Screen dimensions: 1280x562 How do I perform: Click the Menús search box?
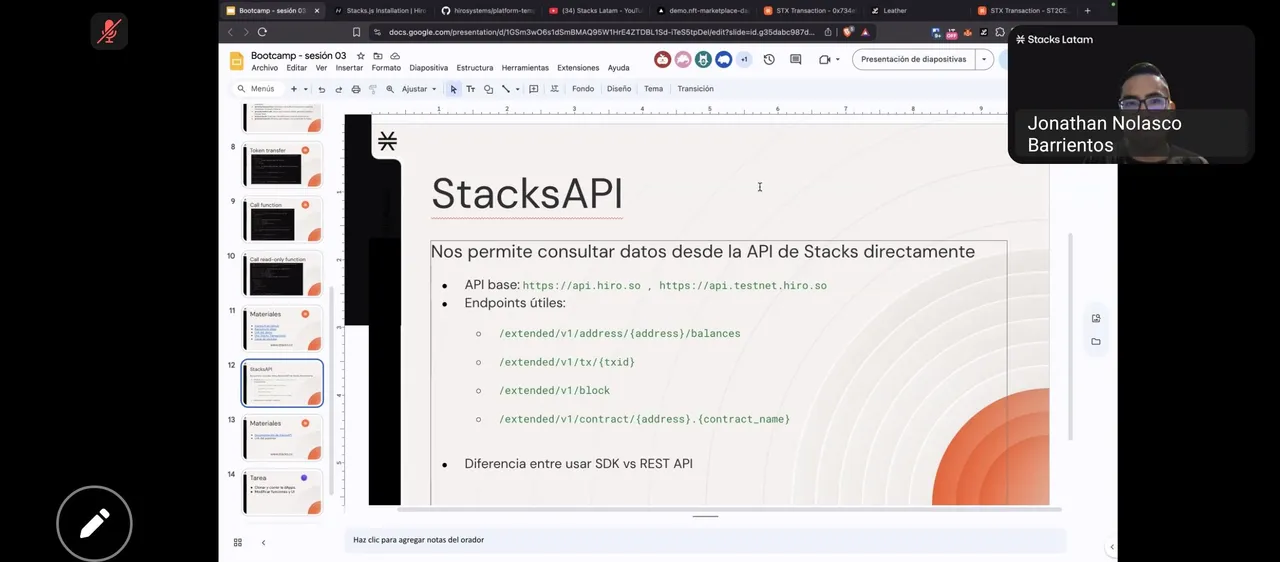coord(257,89)
